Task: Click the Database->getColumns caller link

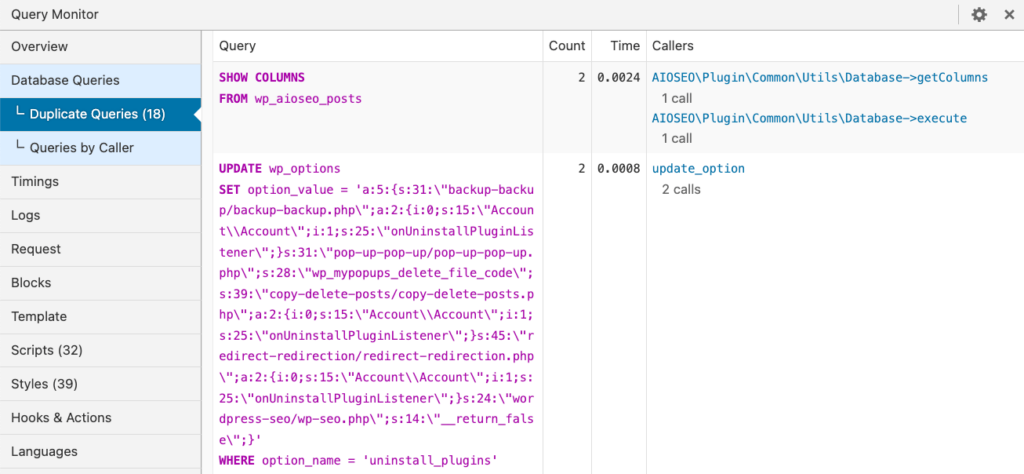Action: [820, 78]
